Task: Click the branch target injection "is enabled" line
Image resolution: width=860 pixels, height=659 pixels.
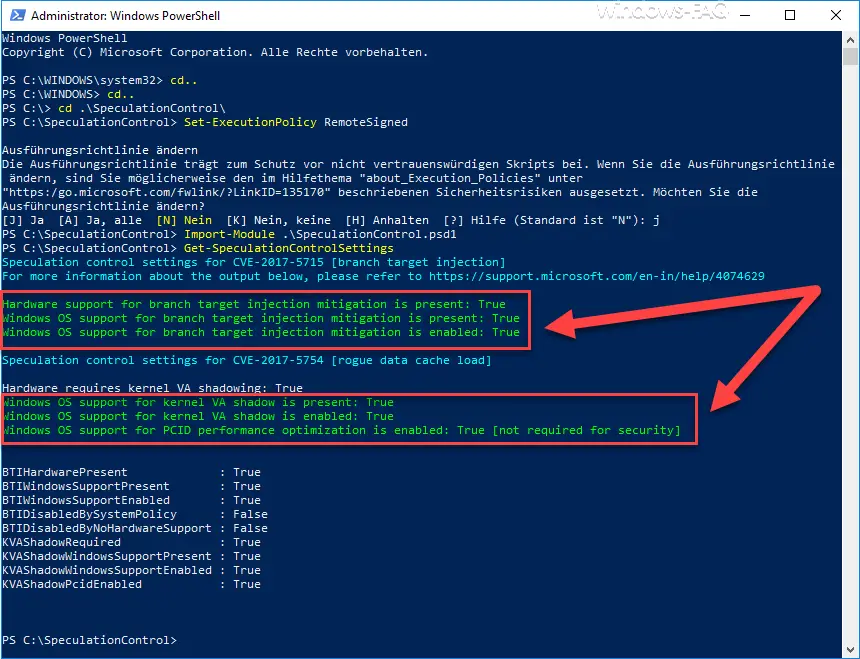Action: coord(261,332)
